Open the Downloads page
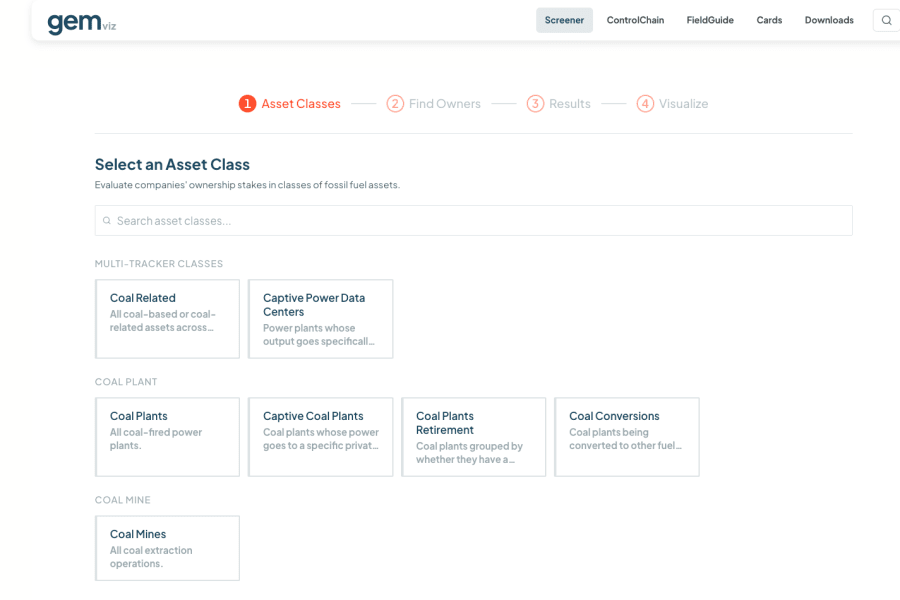Viewport: 900px width, 600px height. click(x=829, y=20)
